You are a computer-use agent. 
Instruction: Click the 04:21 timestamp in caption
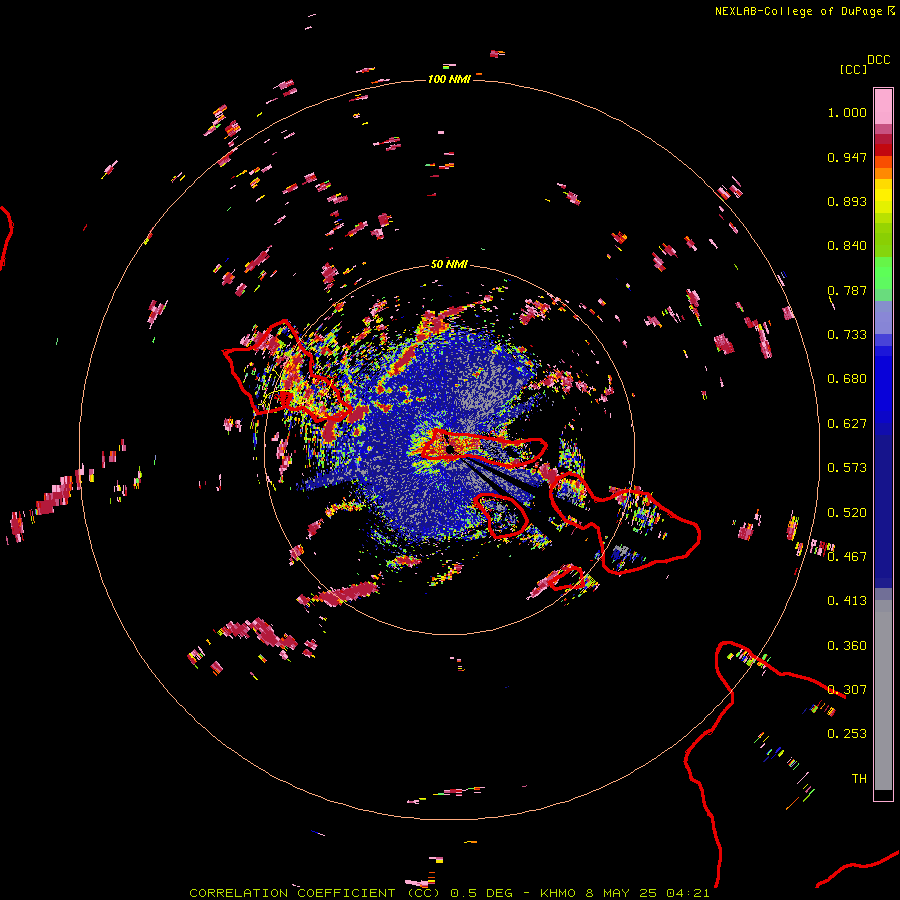tap(688, 893)
